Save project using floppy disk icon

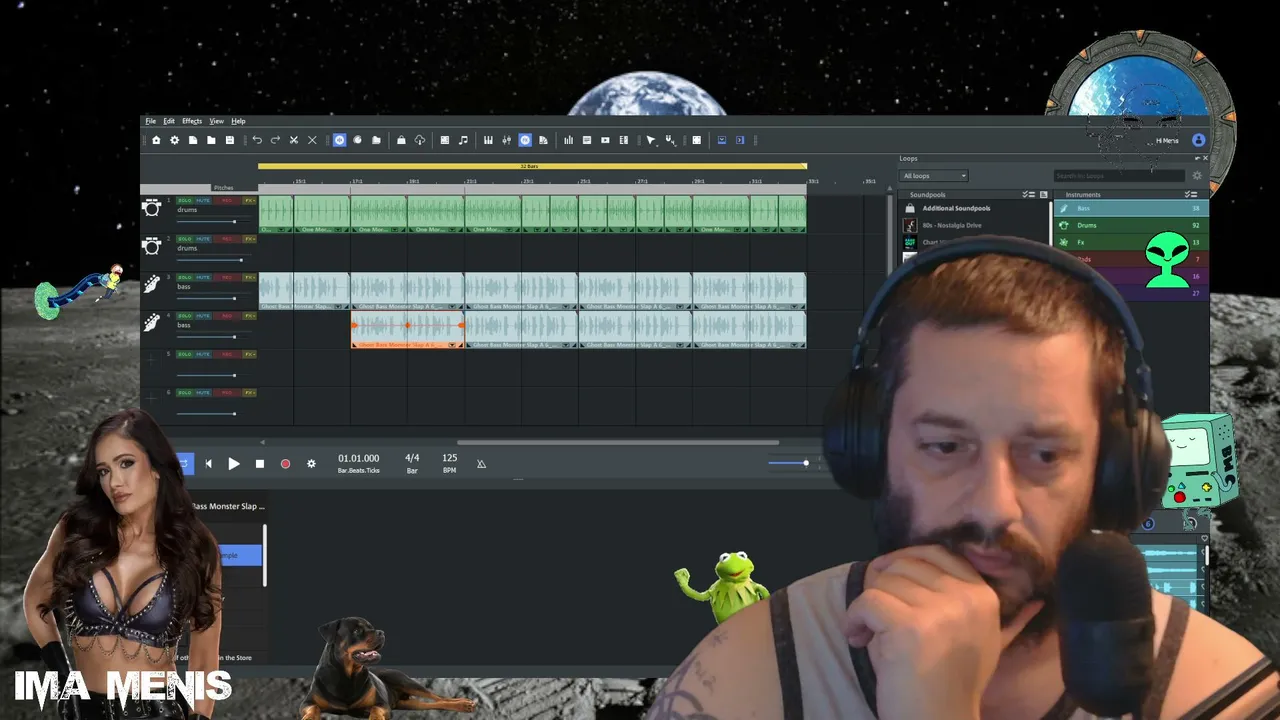[229, 140]
